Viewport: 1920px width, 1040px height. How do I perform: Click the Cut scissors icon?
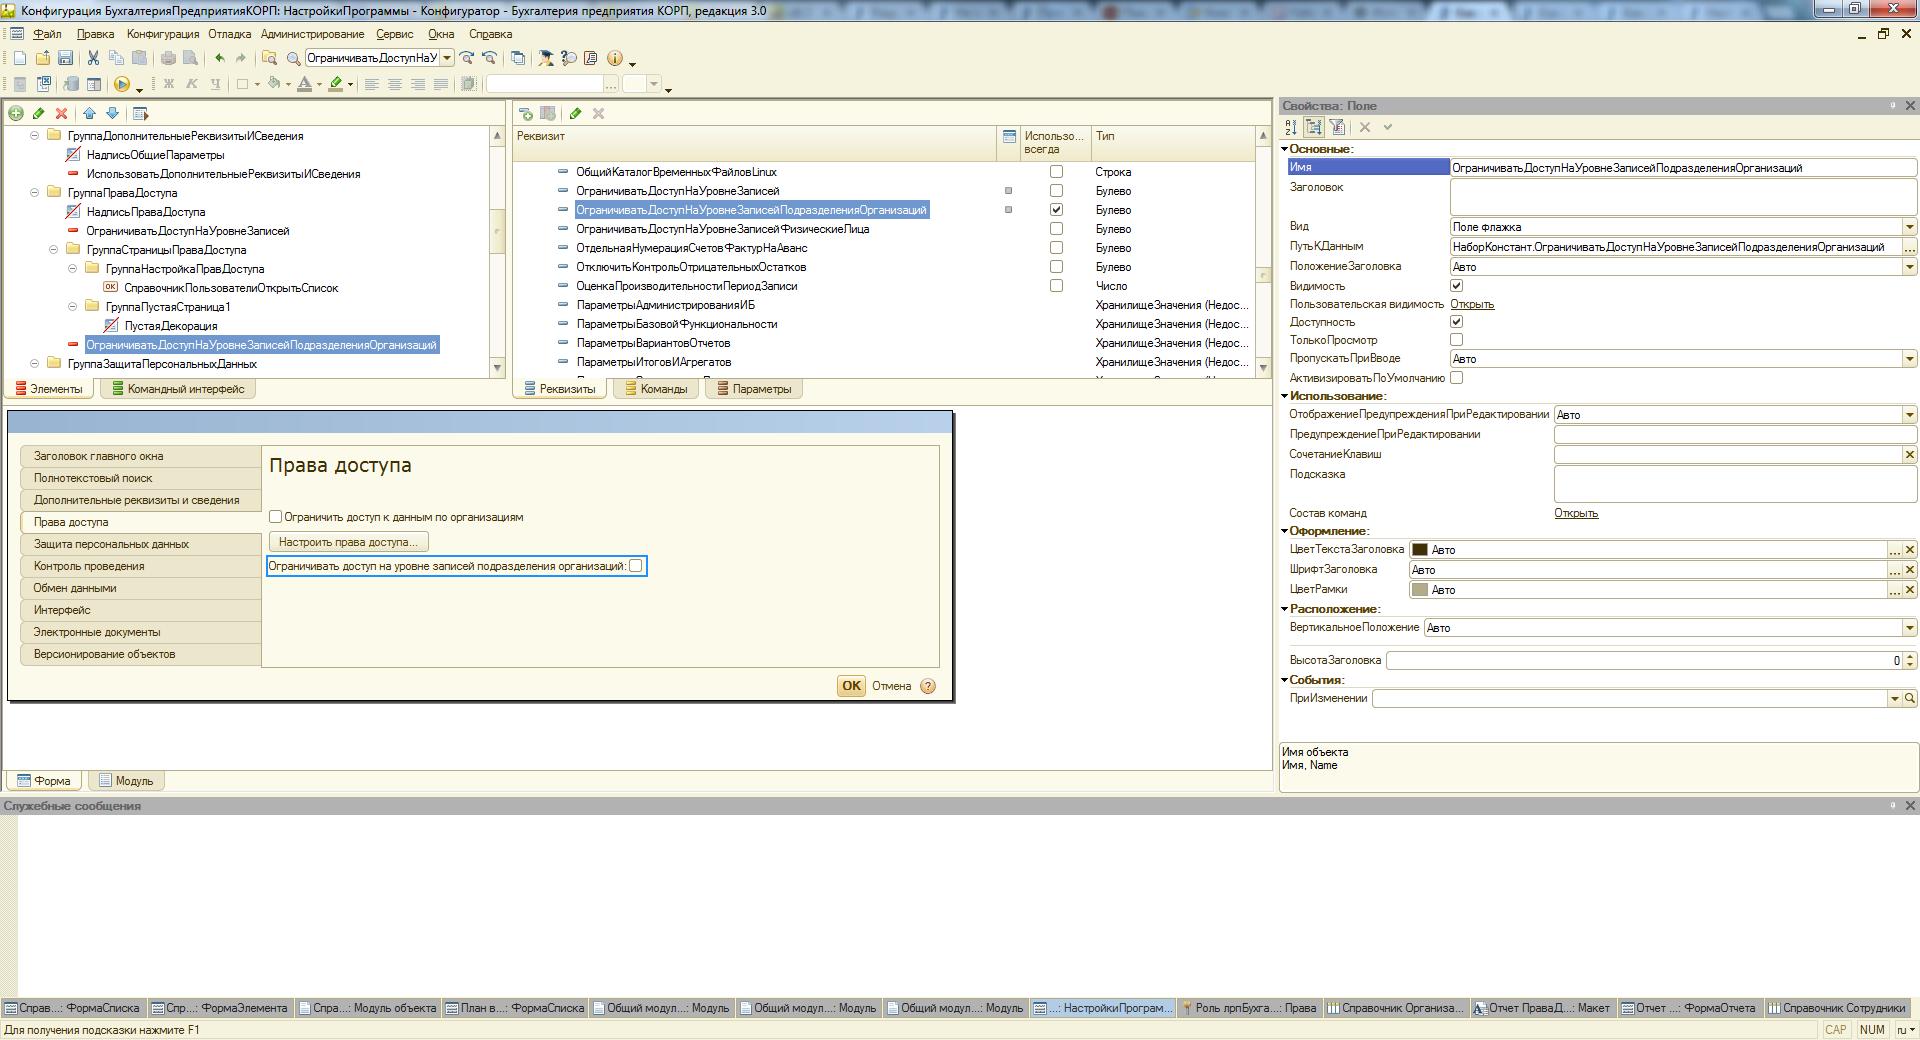[93, 59]
